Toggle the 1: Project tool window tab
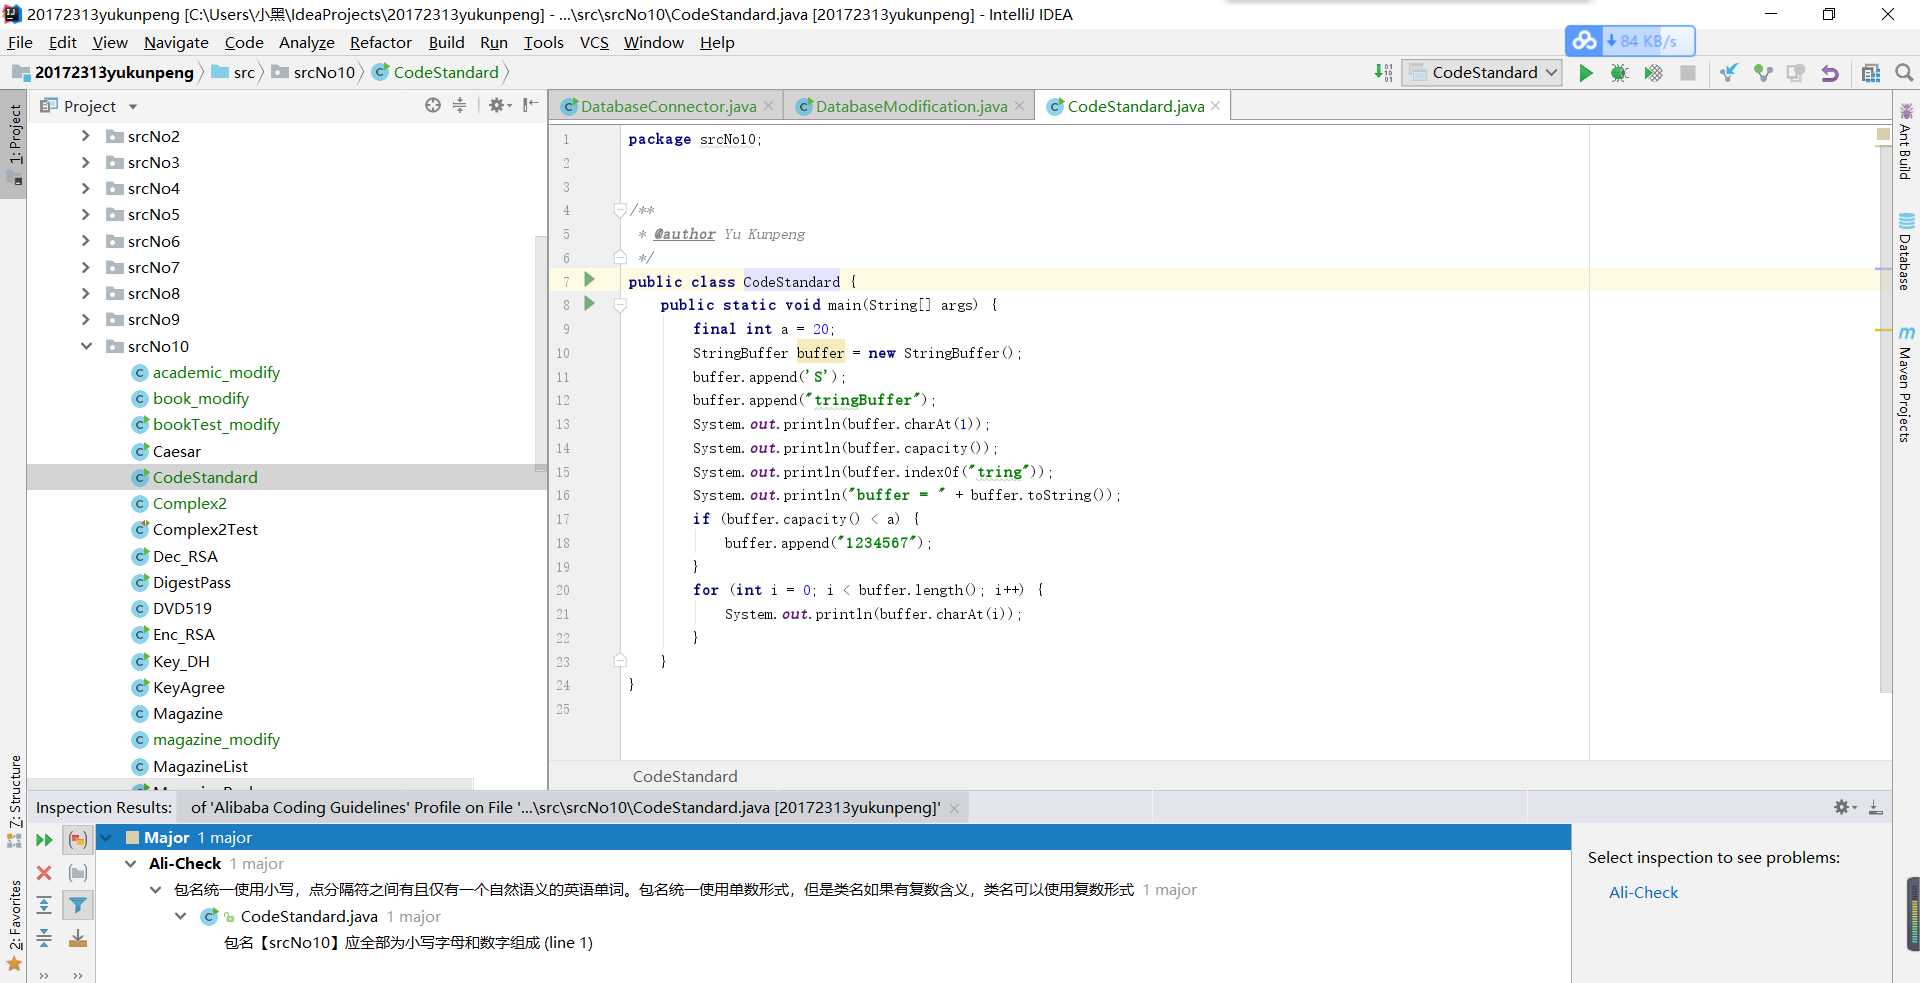 click(x=14, y=145)
